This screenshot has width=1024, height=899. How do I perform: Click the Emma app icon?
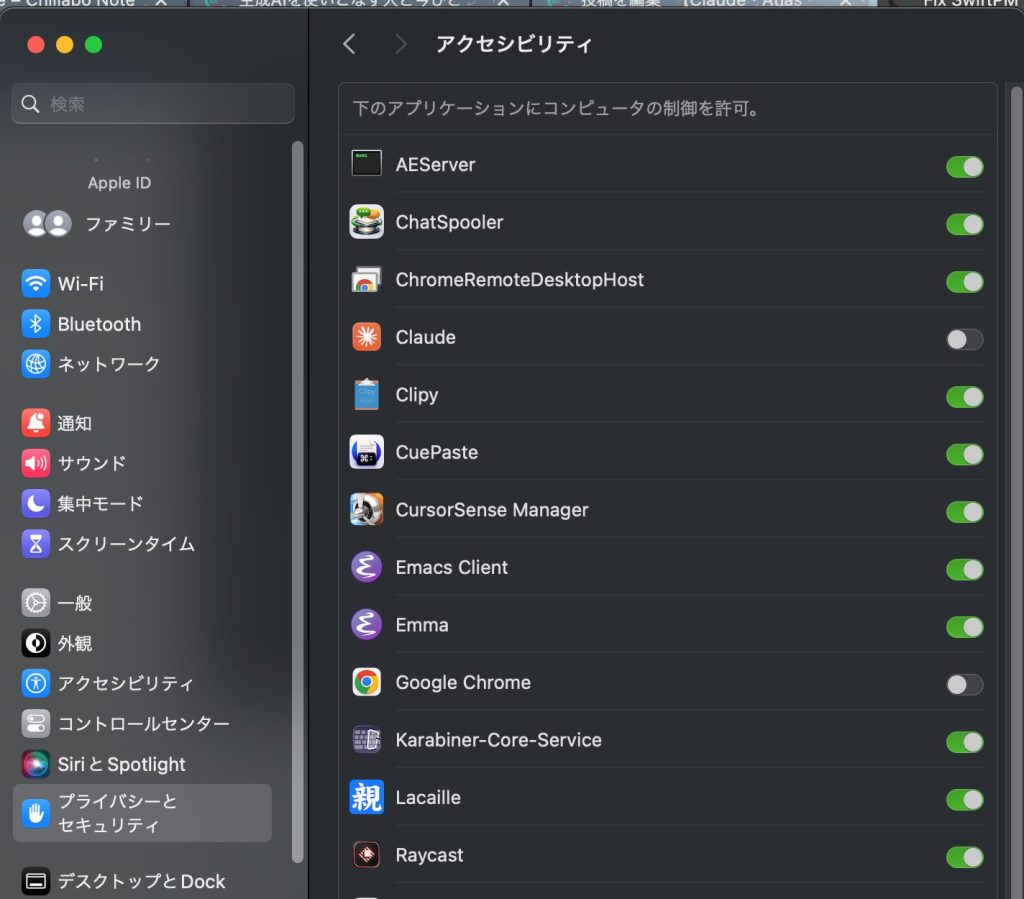click(x=366, y=624)
